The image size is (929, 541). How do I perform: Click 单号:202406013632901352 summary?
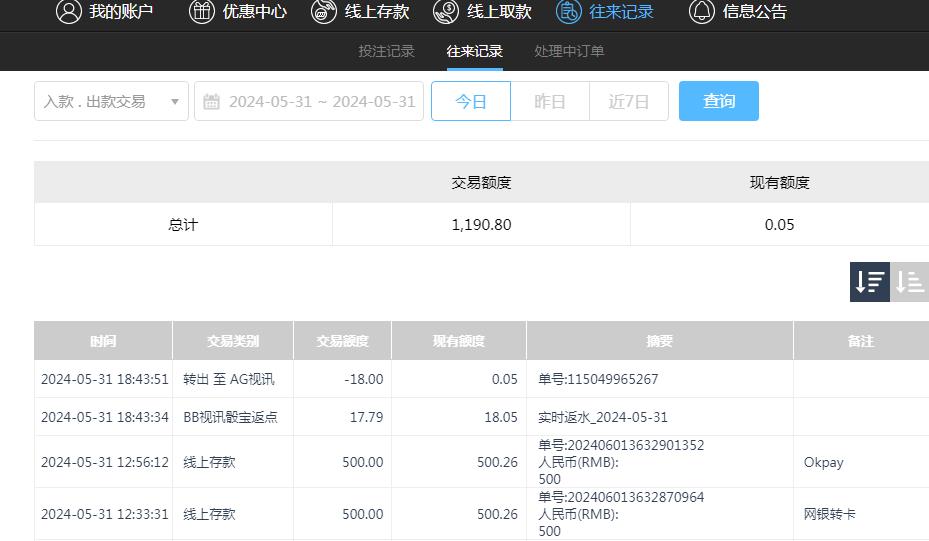621,445
